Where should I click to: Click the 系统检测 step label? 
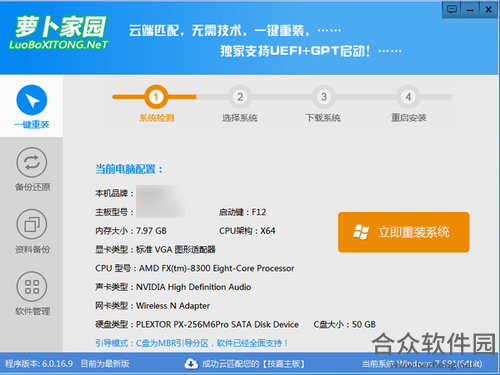click(x=156, y=118)
